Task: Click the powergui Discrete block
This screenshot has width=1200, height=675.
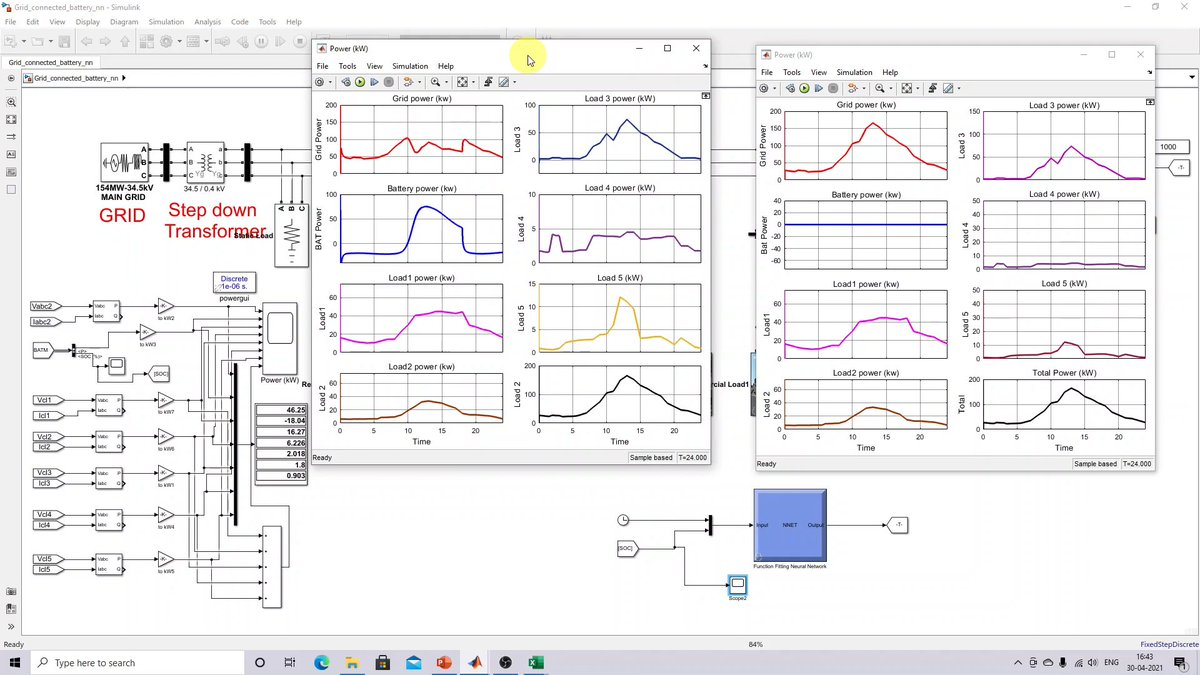Action: (233, 284)
